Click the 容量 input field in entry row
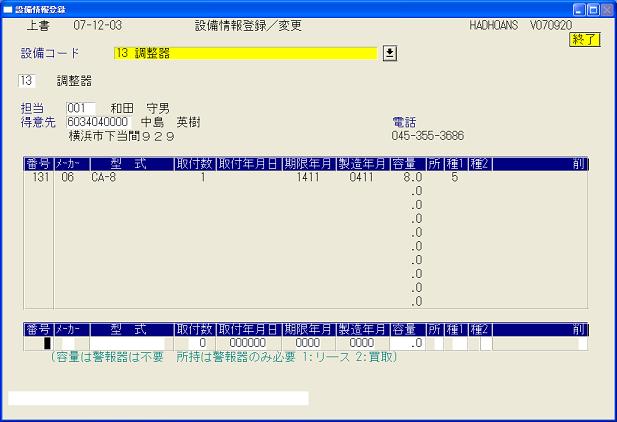The image size is (617, 422). click(x=408, y=344)
